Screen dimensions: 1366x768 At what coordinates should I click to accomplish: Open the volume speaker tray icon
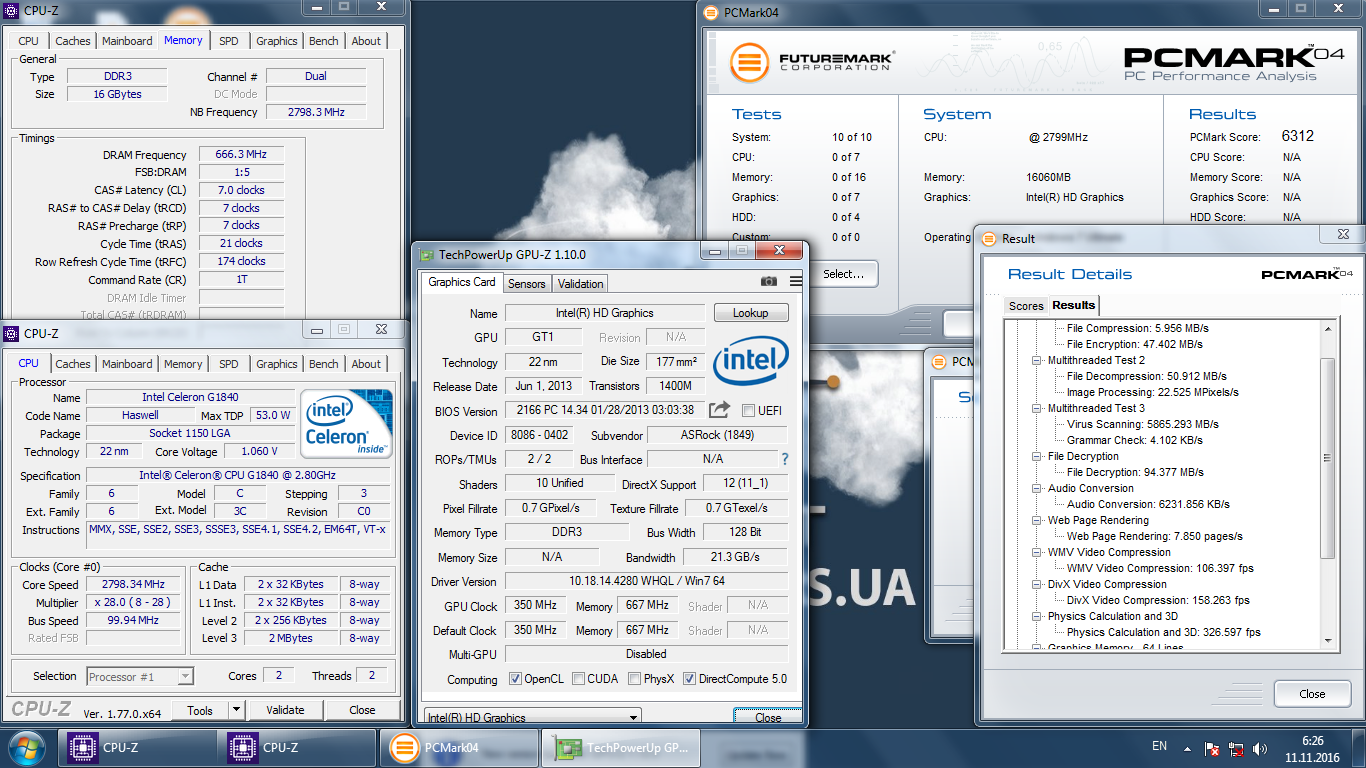pos(1261,748)
